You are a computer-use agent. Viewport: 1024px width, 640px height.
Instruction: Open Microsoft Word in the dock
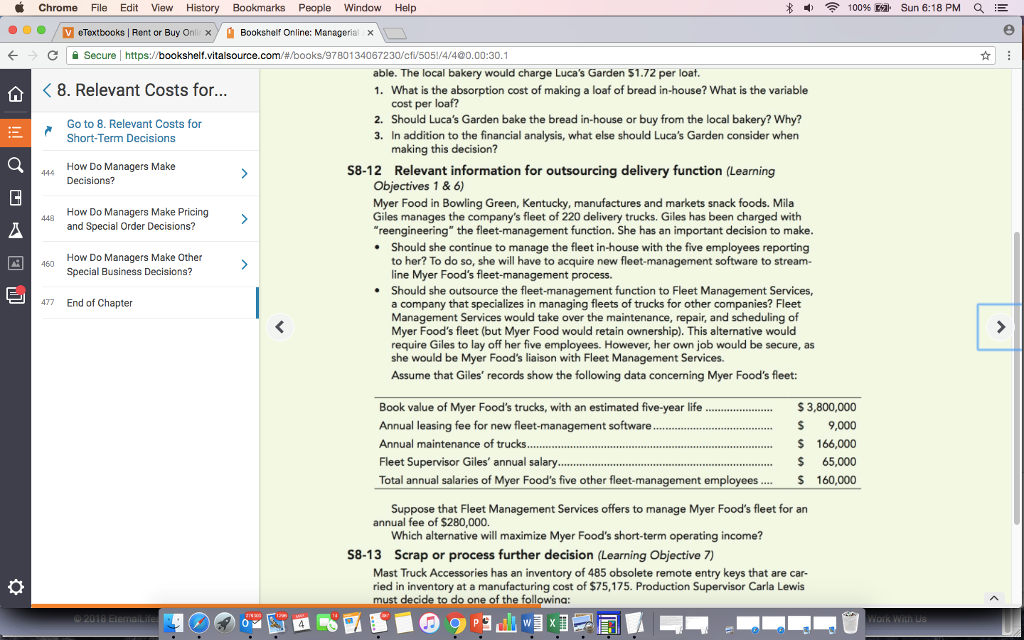tap(532, 623)
